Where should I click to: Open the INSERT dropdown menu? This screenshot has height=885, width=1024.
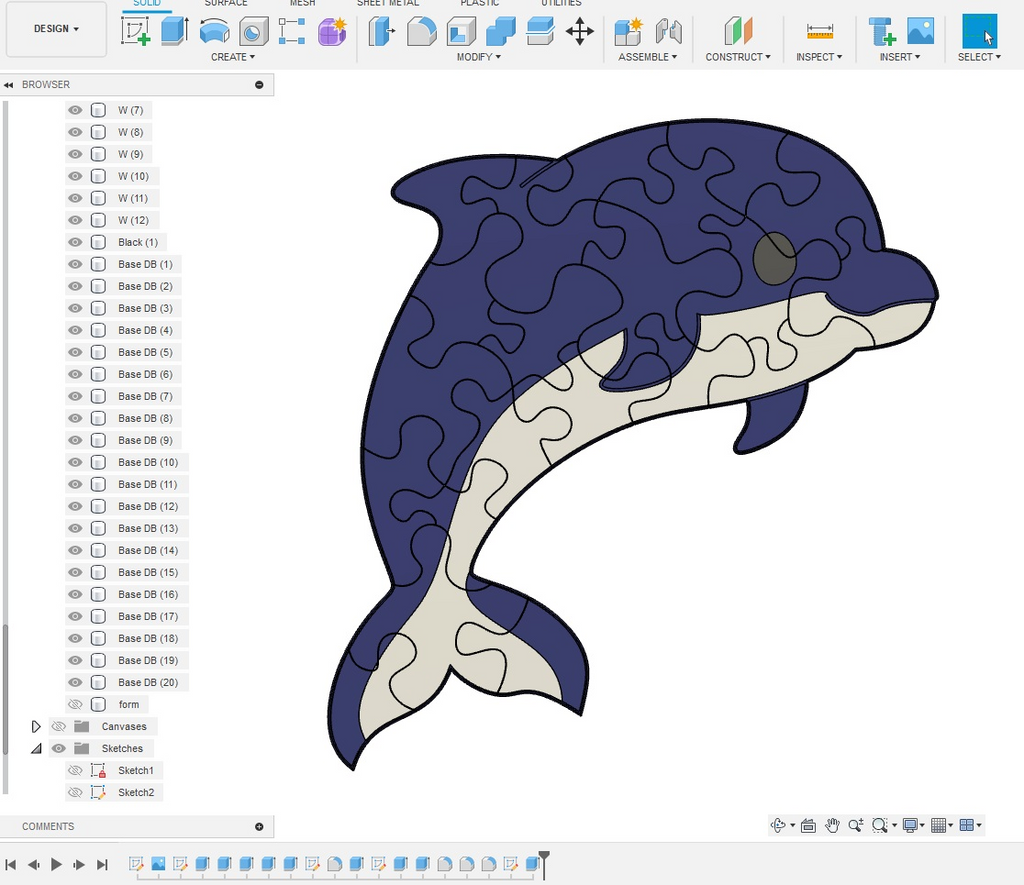click(900, 57)
